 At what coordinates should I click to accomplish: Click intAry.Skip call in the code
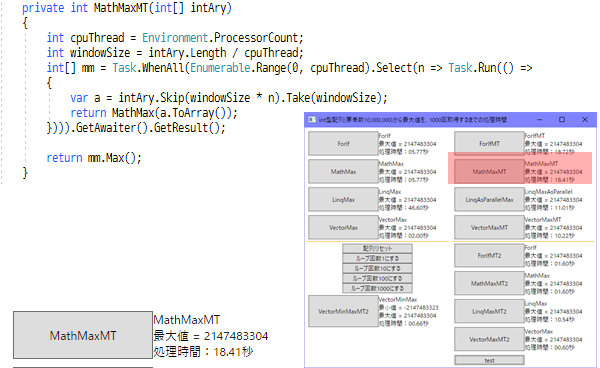(x=151, y=98)
